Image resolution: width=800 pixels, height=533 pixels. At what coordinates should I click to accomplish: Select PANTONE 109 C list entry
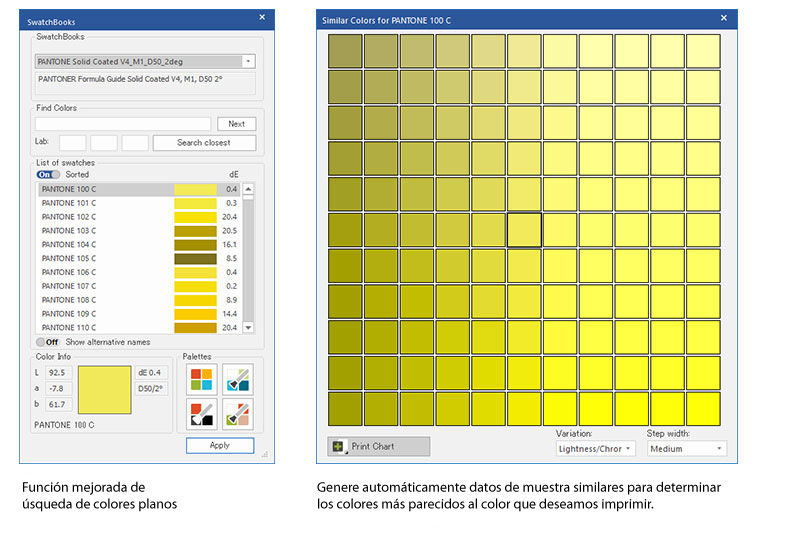69,314
